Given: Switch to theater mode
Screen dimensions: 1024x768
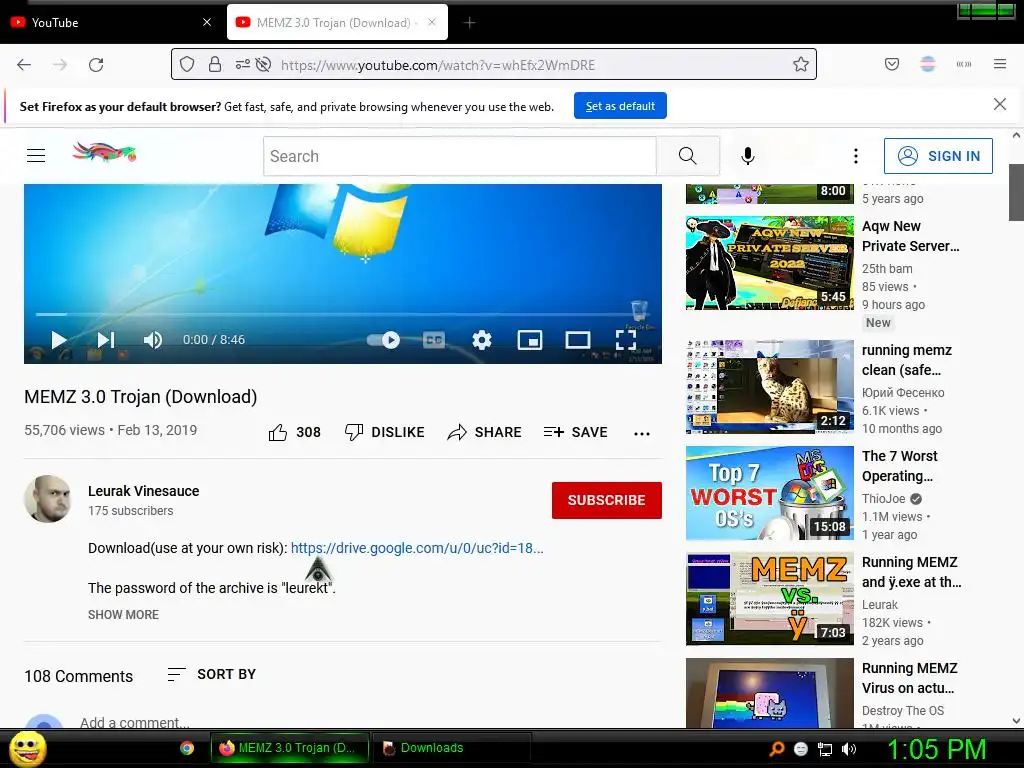Looking at the screenshot, I should (x=577, y=340).
